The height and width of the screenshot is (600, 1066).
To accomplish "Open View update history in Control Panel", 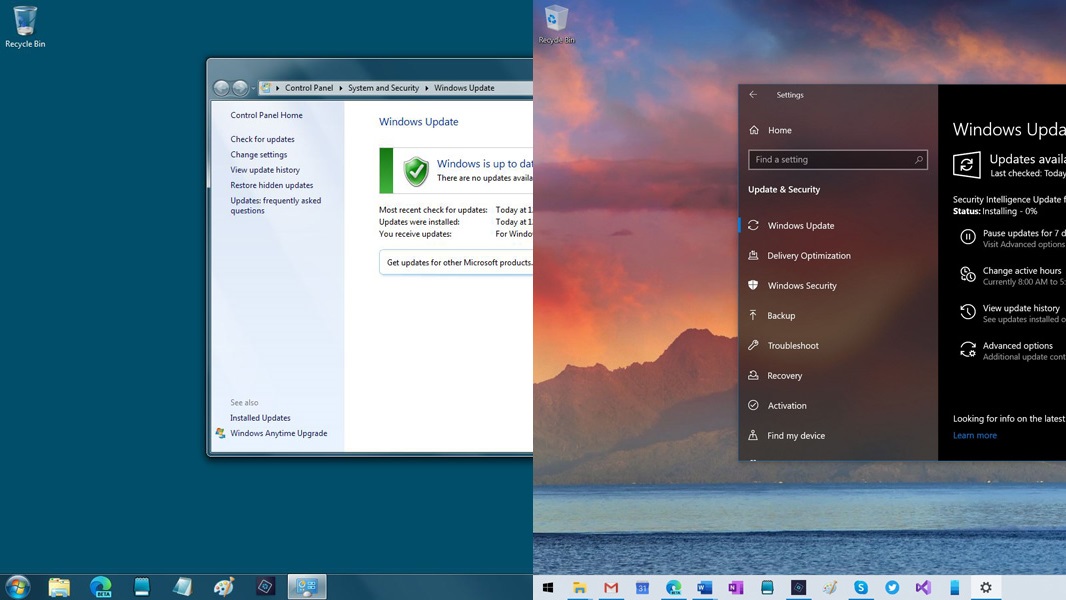I will pyautogui.click(x=265, y=170).
